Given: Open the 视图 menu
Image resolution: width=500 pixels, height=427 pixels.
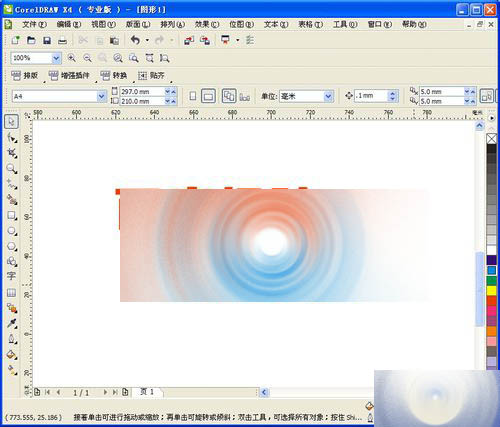Looking at the screenshot, I should click(103, 24).
